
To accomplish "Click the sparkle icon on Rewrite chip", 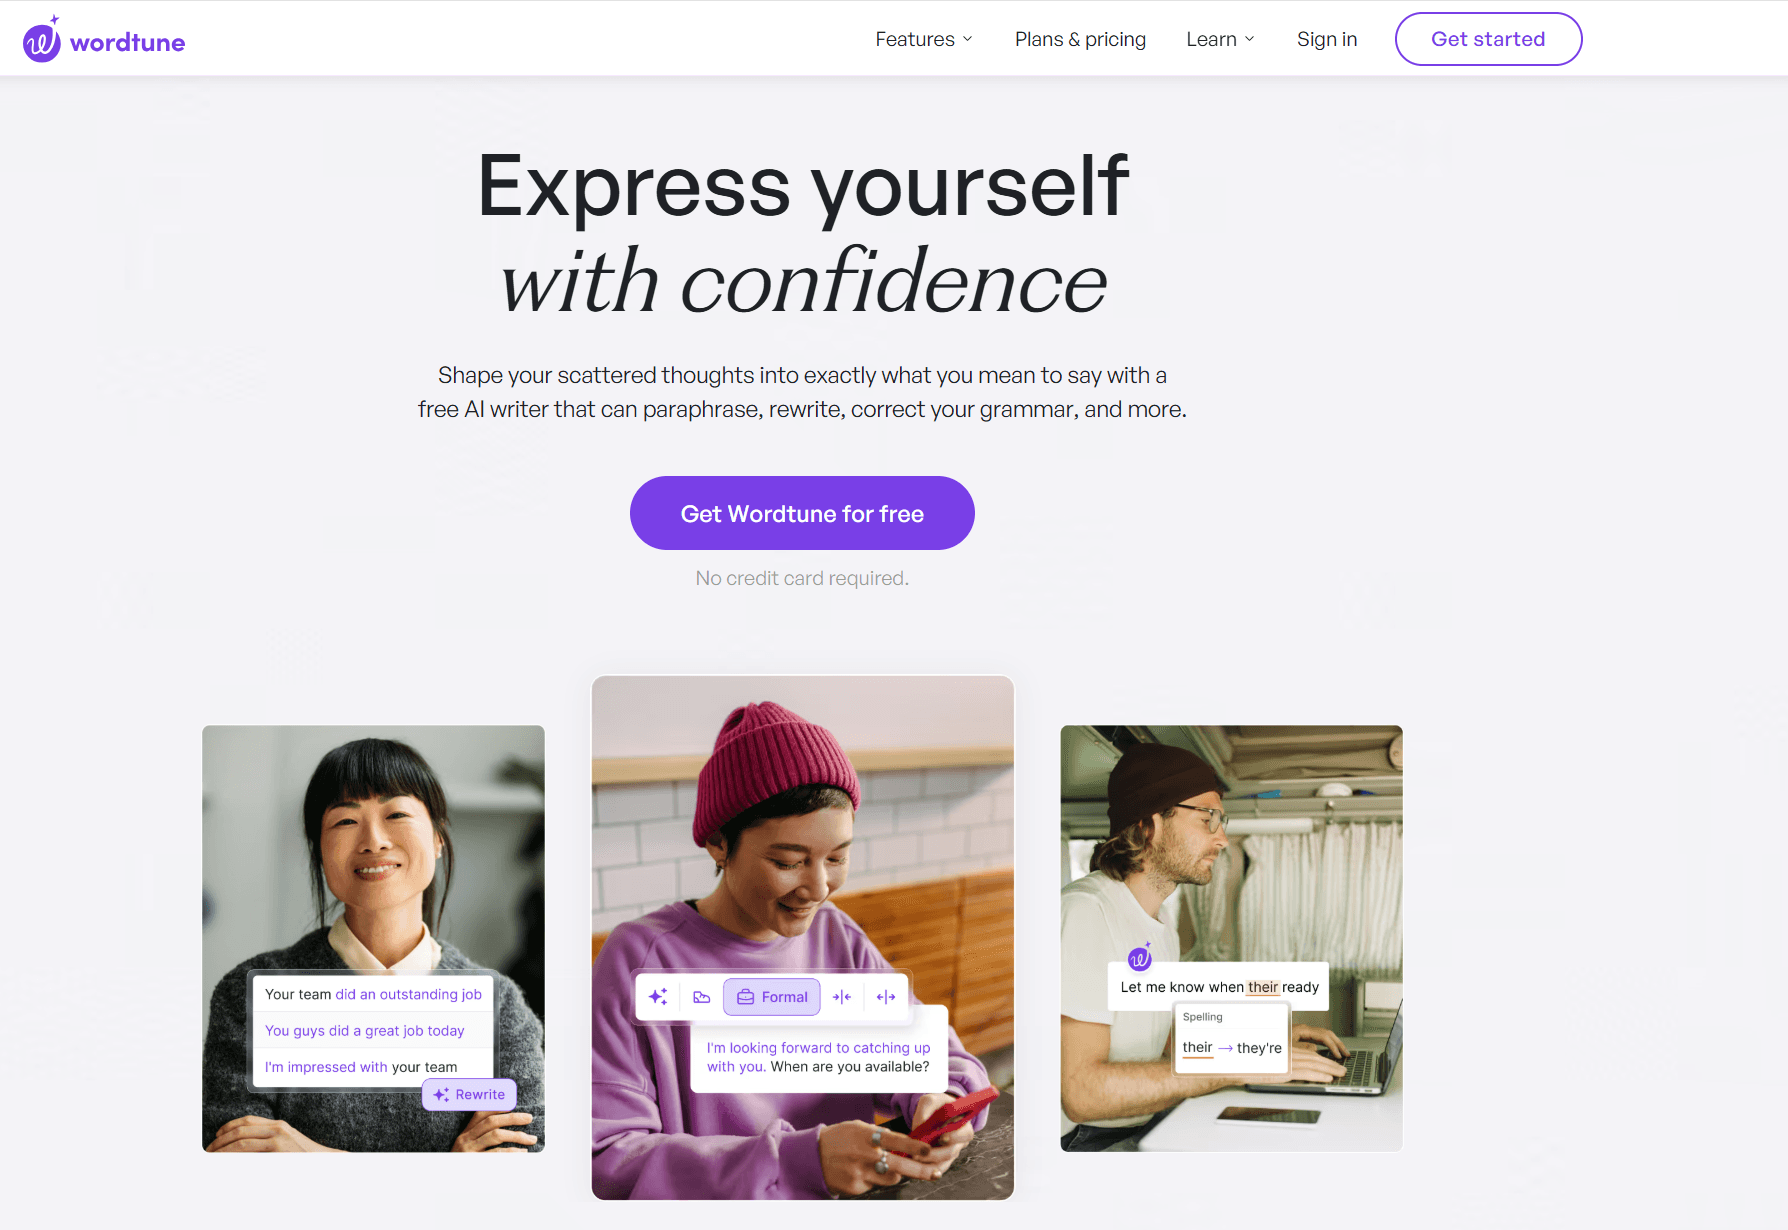I will (x=441, y=1095).
